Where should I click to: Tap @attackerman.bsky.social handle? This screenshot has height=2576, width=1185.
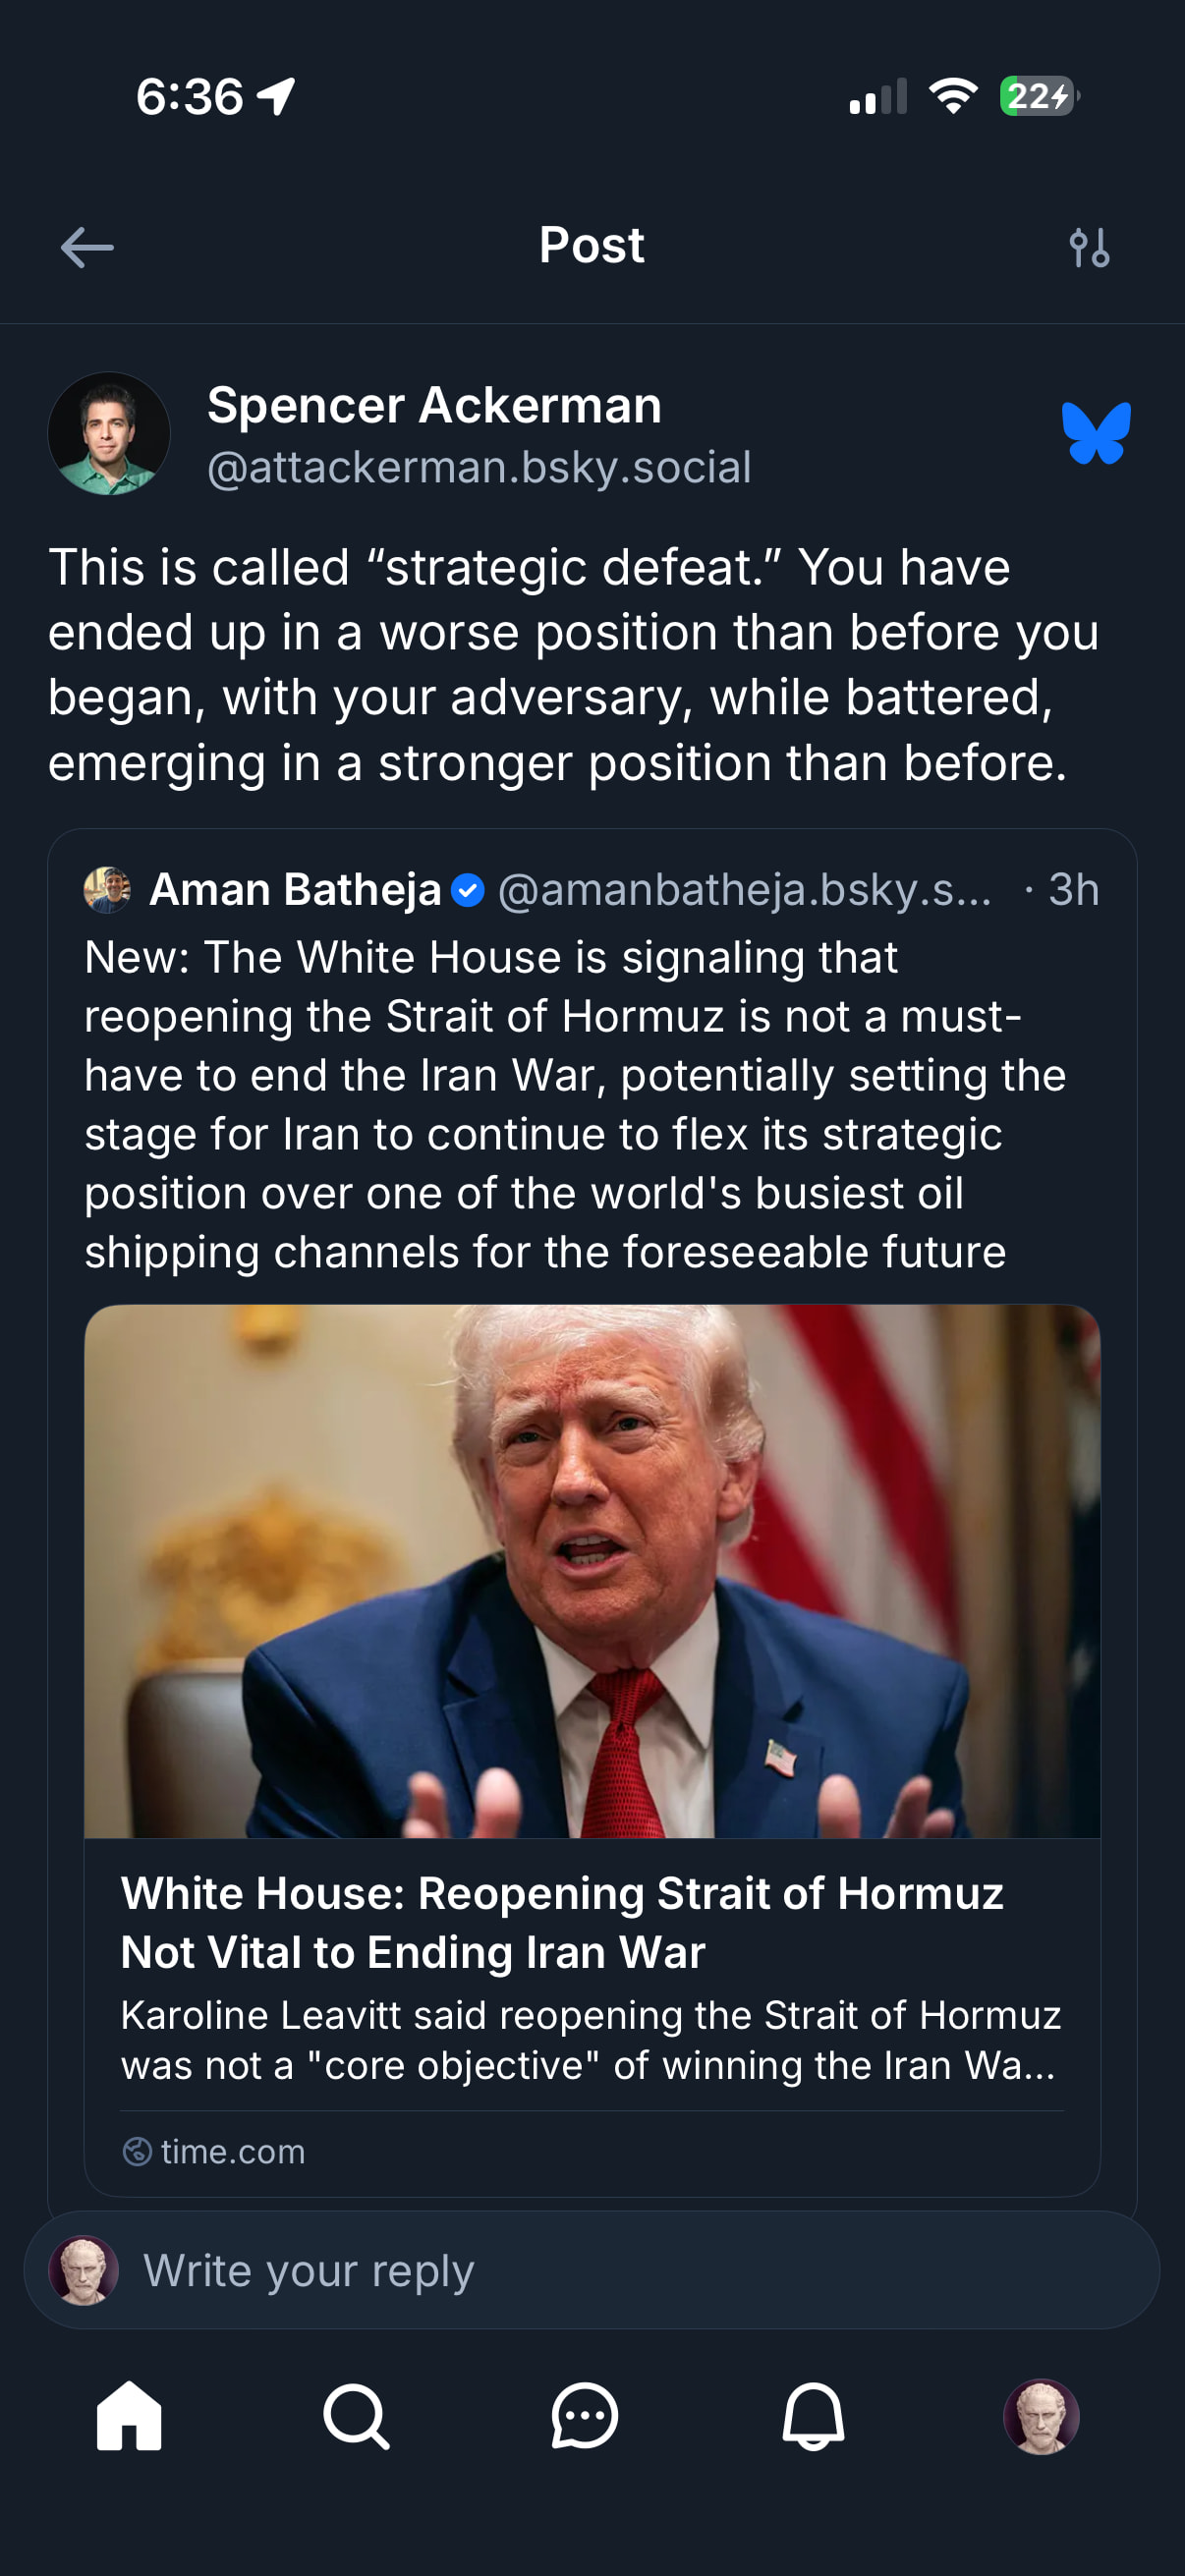479,468
